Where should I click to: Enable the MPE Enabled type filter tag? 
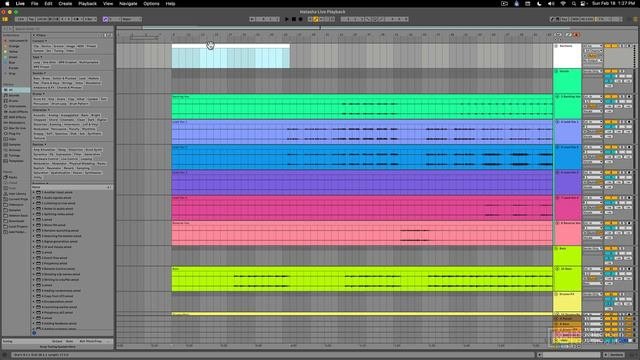67,62
